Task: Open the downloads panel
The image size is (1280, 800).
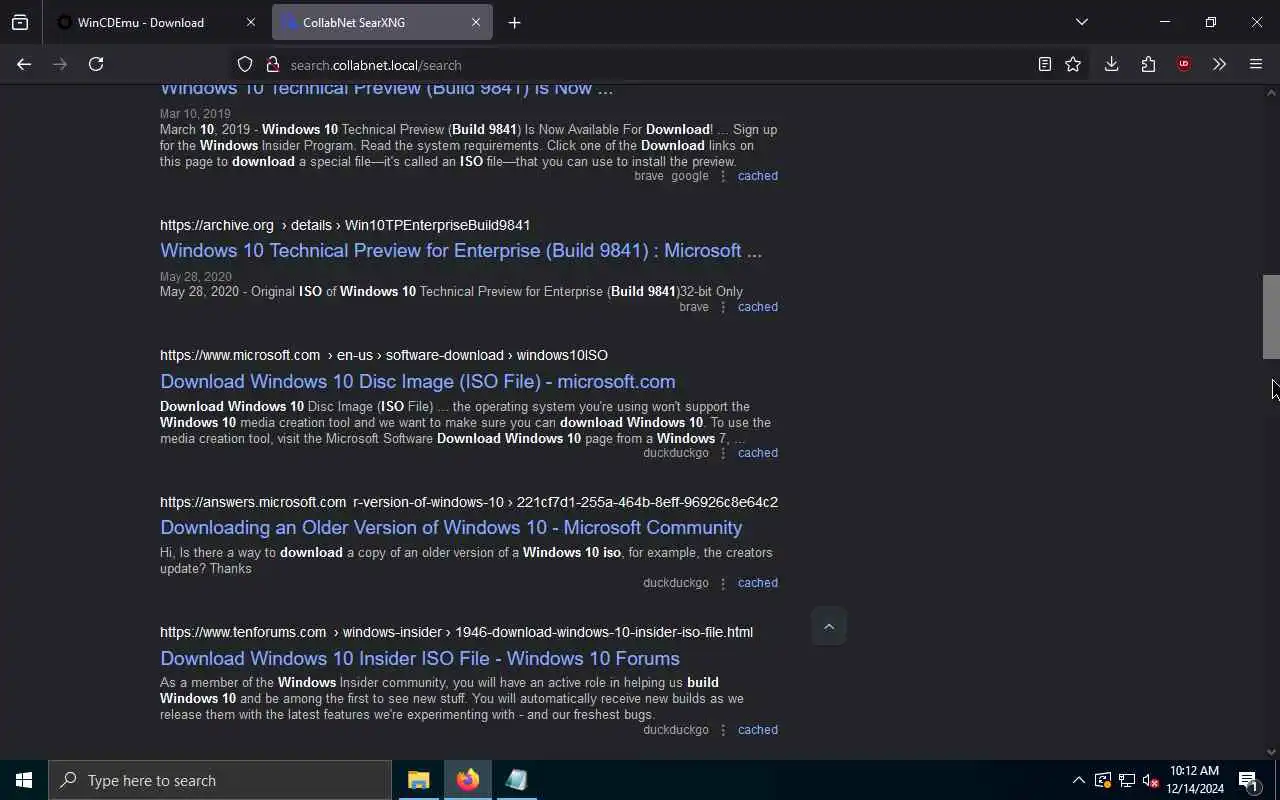Action: [1111, 64]
